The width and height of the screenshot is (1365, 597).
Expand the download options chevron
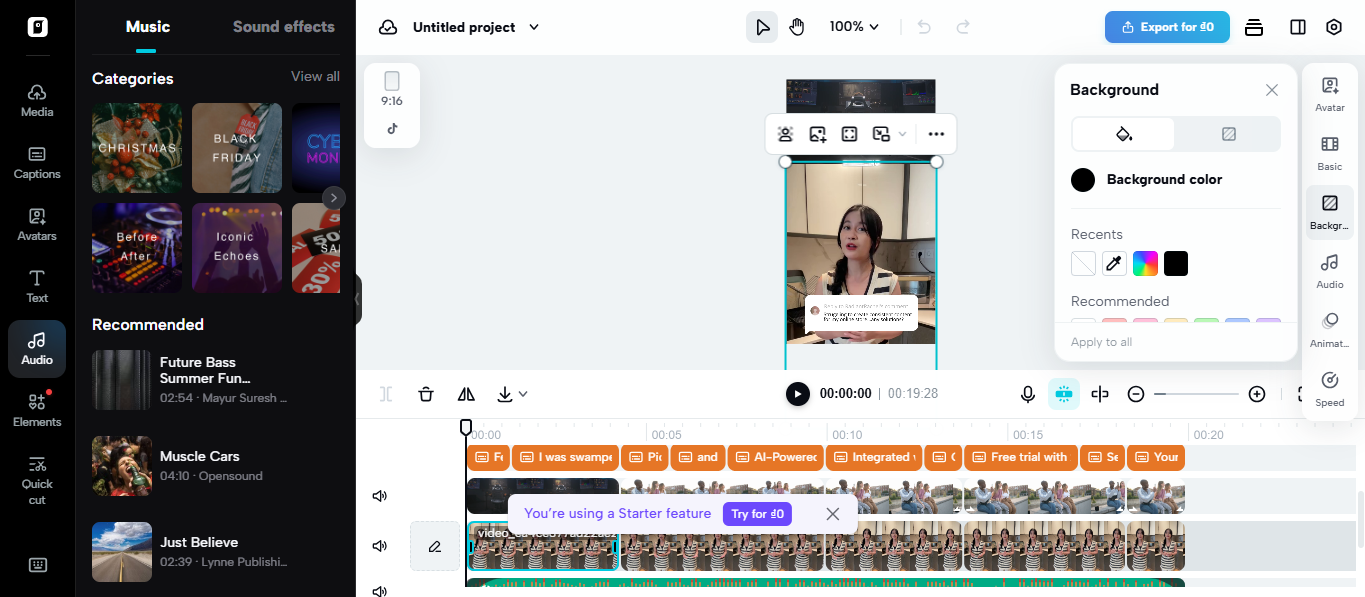click(523, 393)
